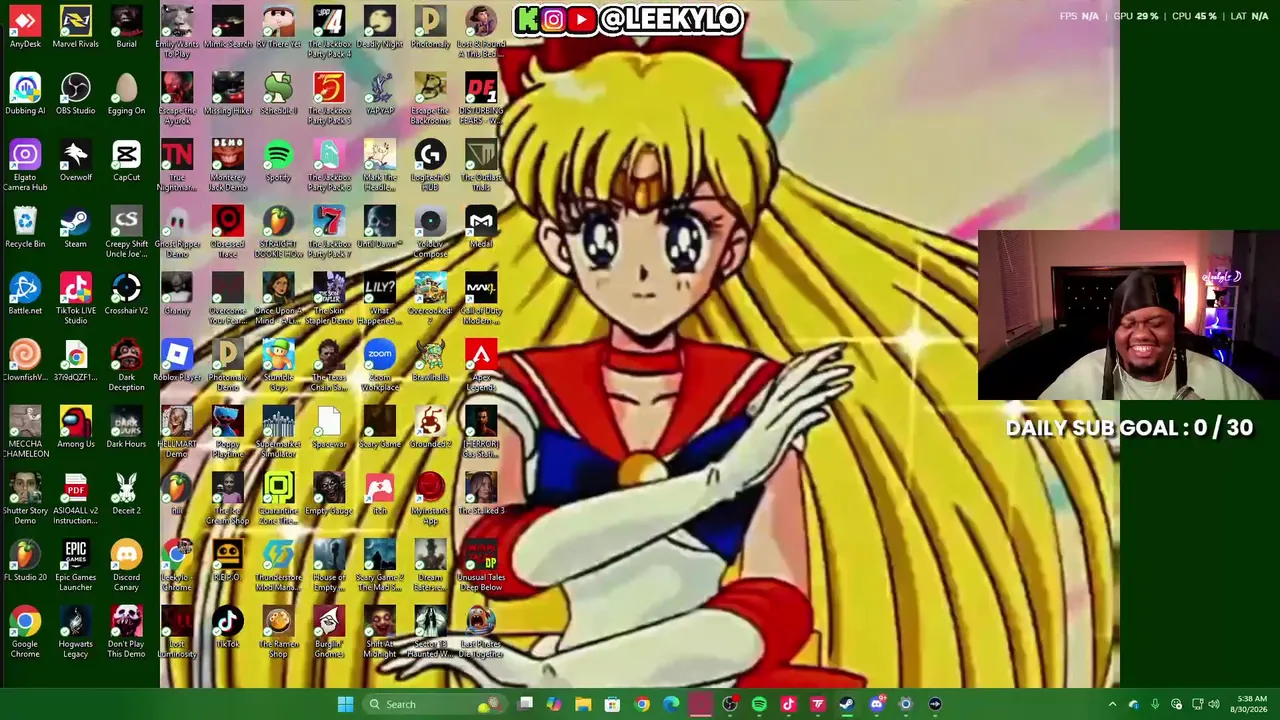
Task: Click the Microsoft Edge taskbar icon
Action: tap(671, 704)
